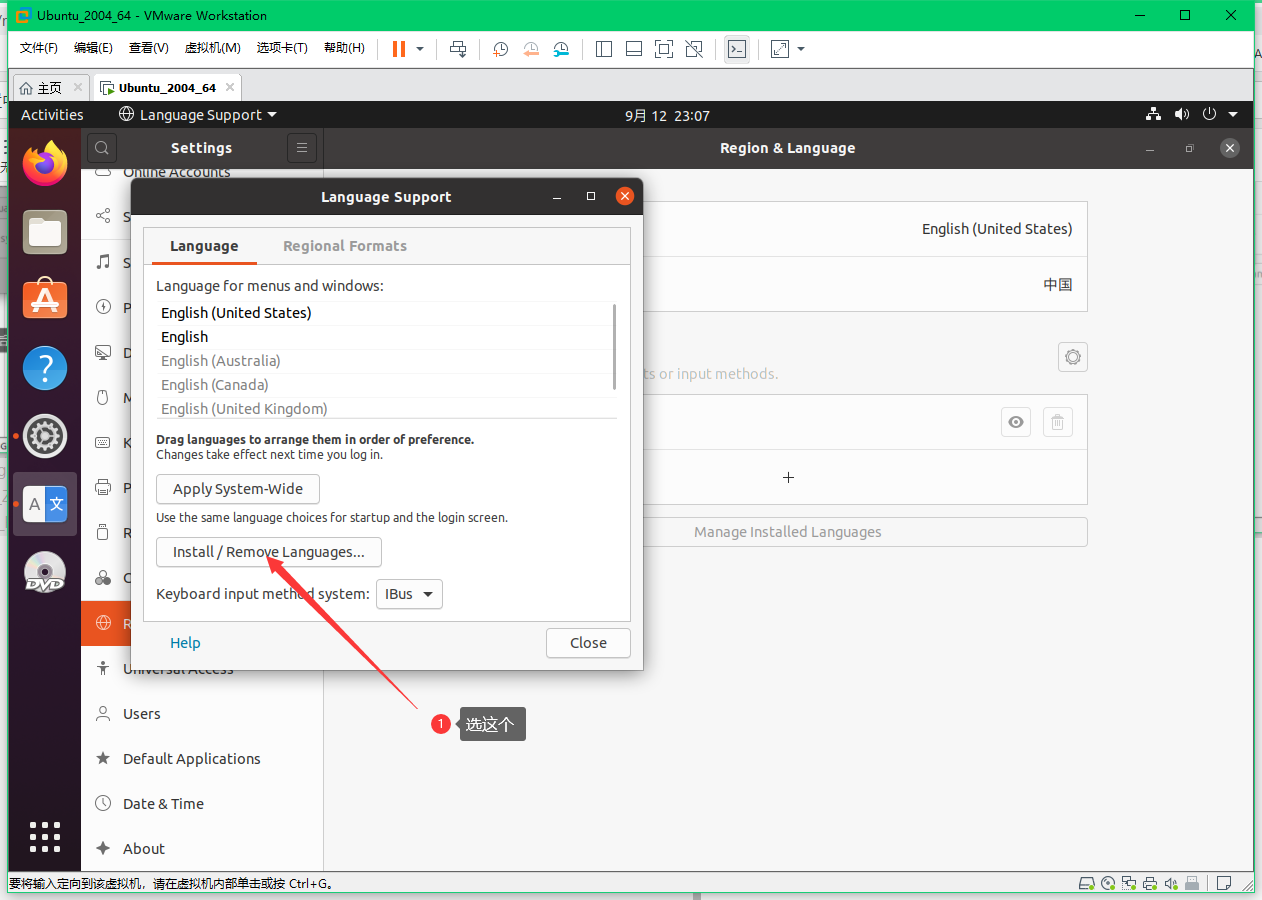The image size is (1262, 900).
Task: Open the power options dropdown beside pause
Action: pos(420,49)
